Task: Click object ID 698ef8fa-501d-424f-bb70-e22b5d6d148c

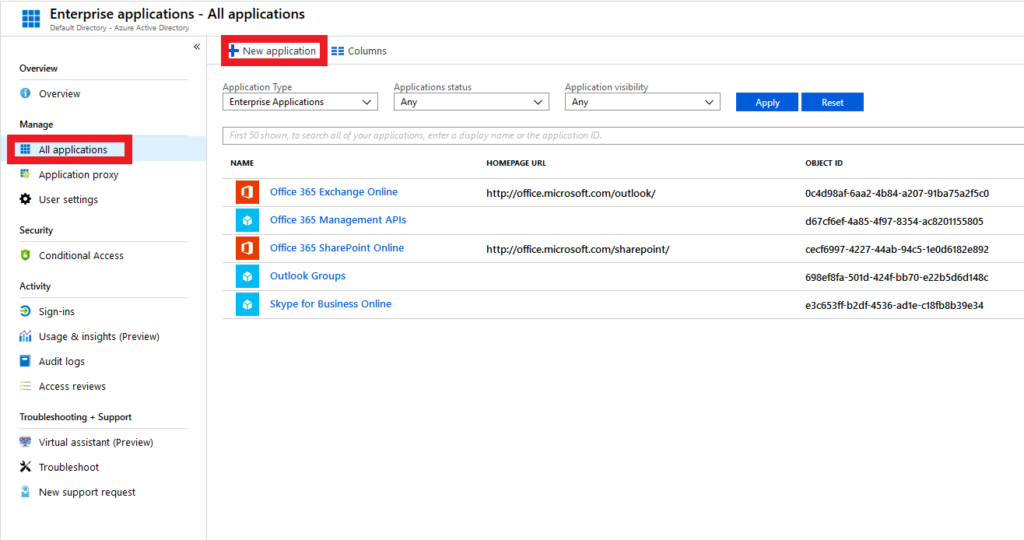Action: [x=897, y=278]
